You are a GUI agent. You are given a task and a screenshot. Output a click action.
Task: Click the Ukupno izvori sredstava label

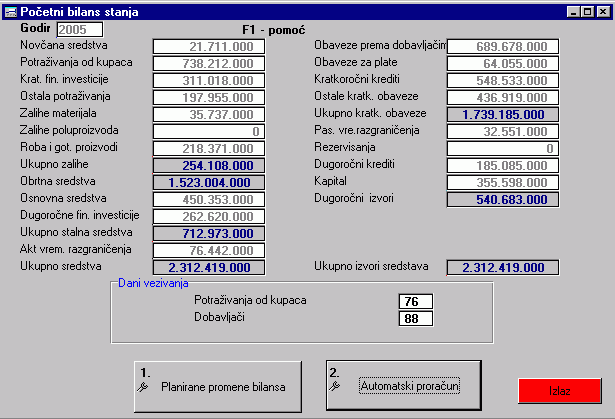click(371, 266)
